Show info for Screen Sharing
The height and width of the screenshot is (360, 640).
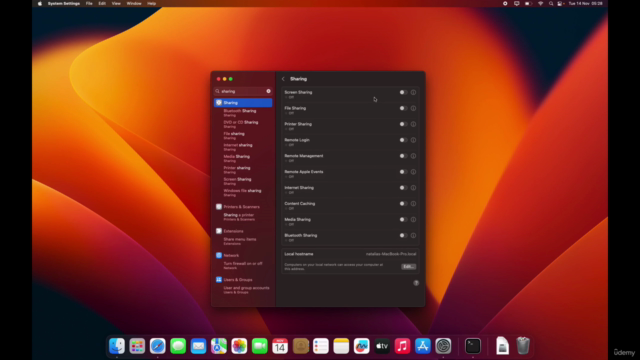click(x=413, y=92)
